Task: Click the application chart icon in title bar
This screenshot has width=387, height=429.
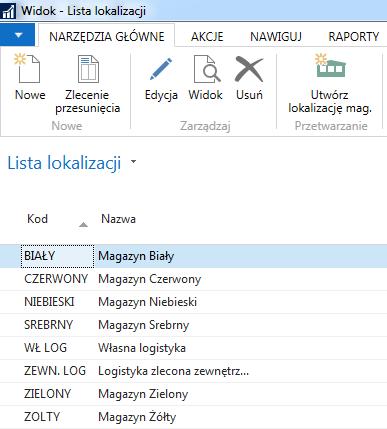Action: click(x=8, y=11)
